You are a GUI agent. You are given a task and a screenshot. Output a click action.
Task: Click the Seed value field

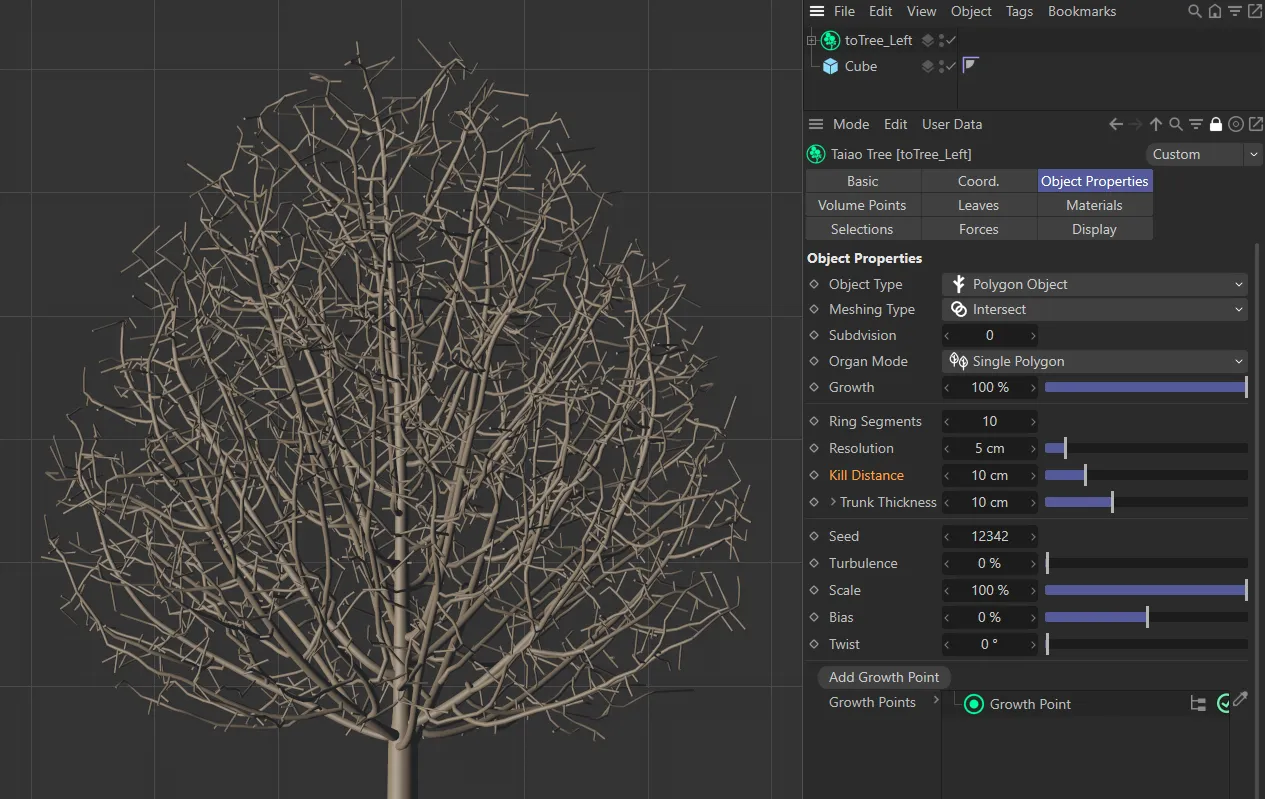tap(989, 536)
